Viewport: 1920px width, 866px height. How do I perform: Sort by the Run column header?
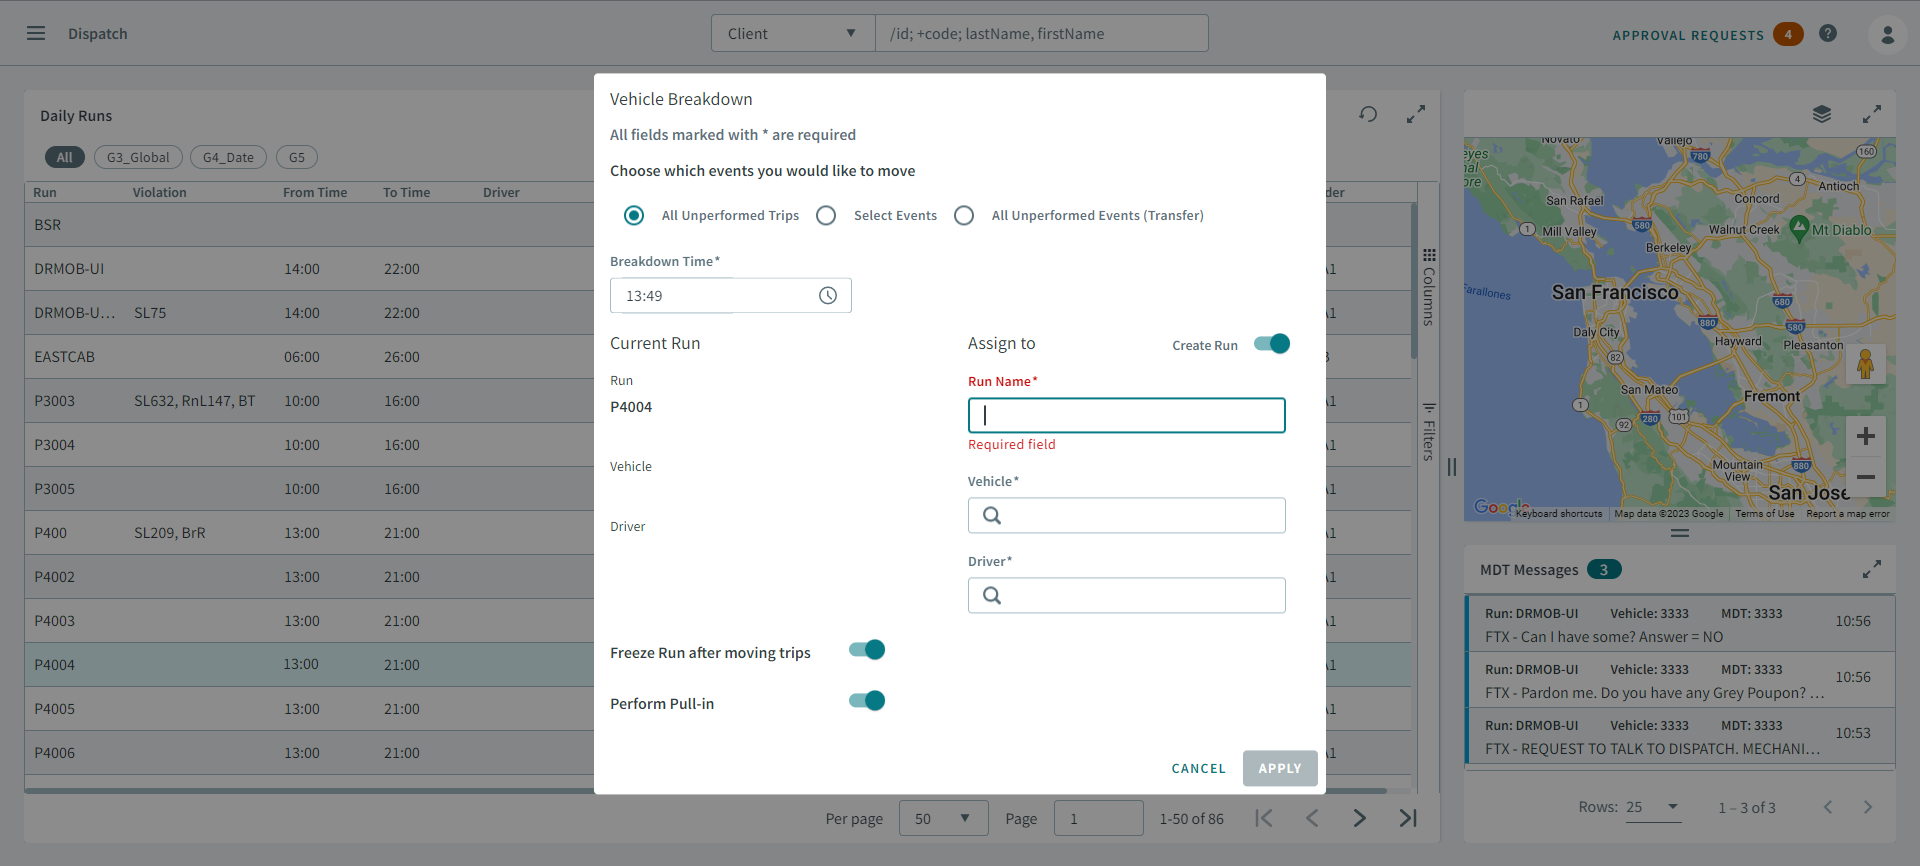tap(45, 192)
